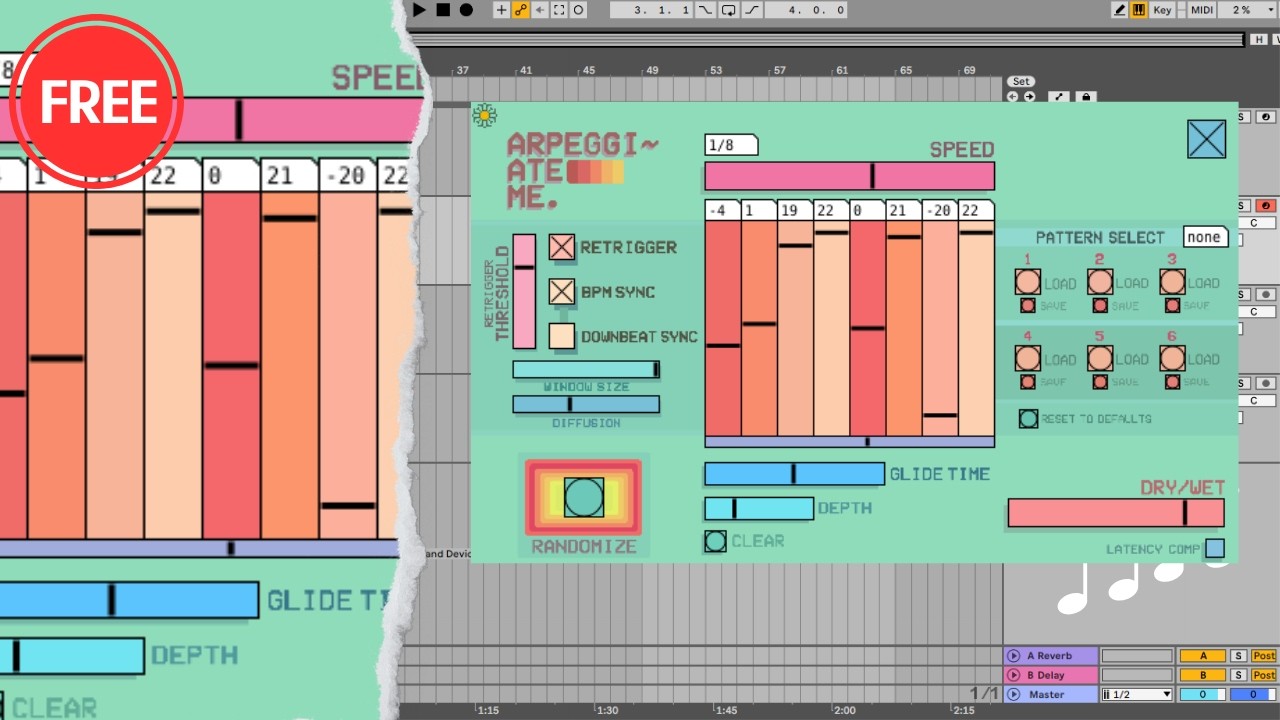
Task: Click the pink Retrigger Threshold vertical slider
Action: pyautogui.click(x=524, y=291)
